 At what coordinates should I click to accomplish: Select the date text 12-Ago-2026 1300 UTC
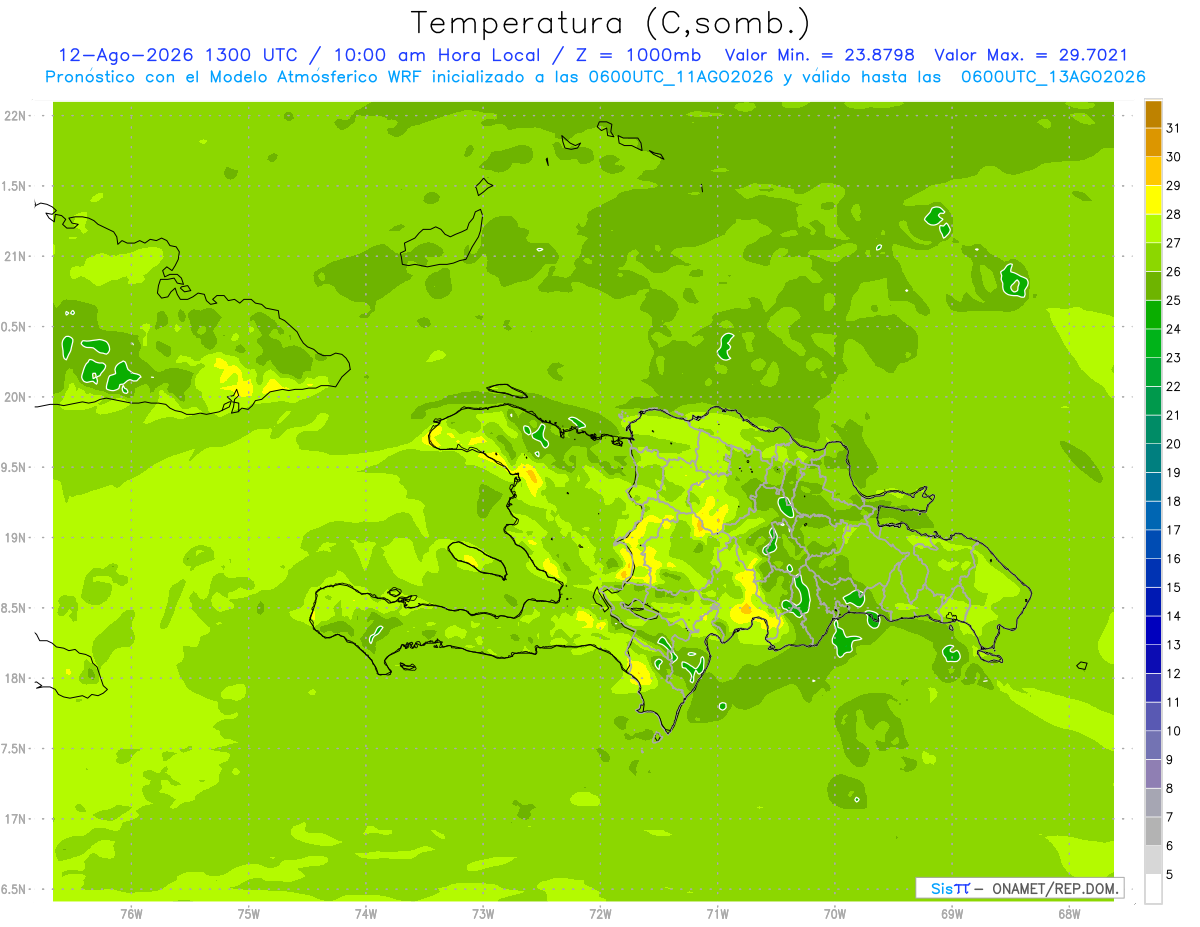coord(177,55)
